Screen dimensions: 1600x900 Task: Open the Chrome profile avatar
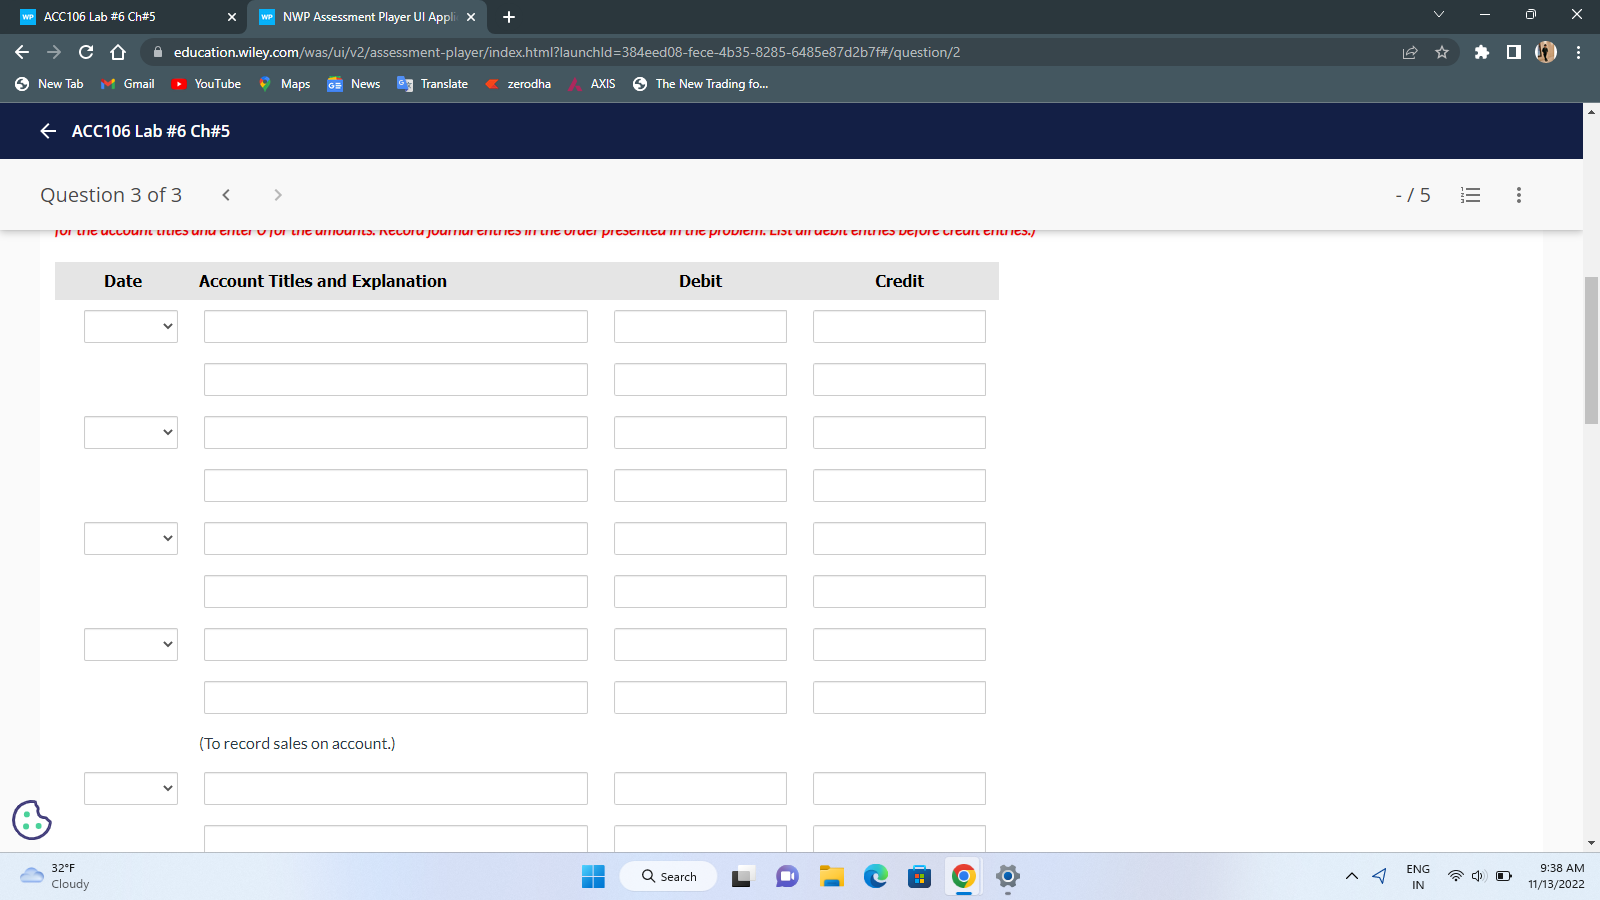(x=1545, y=52)
